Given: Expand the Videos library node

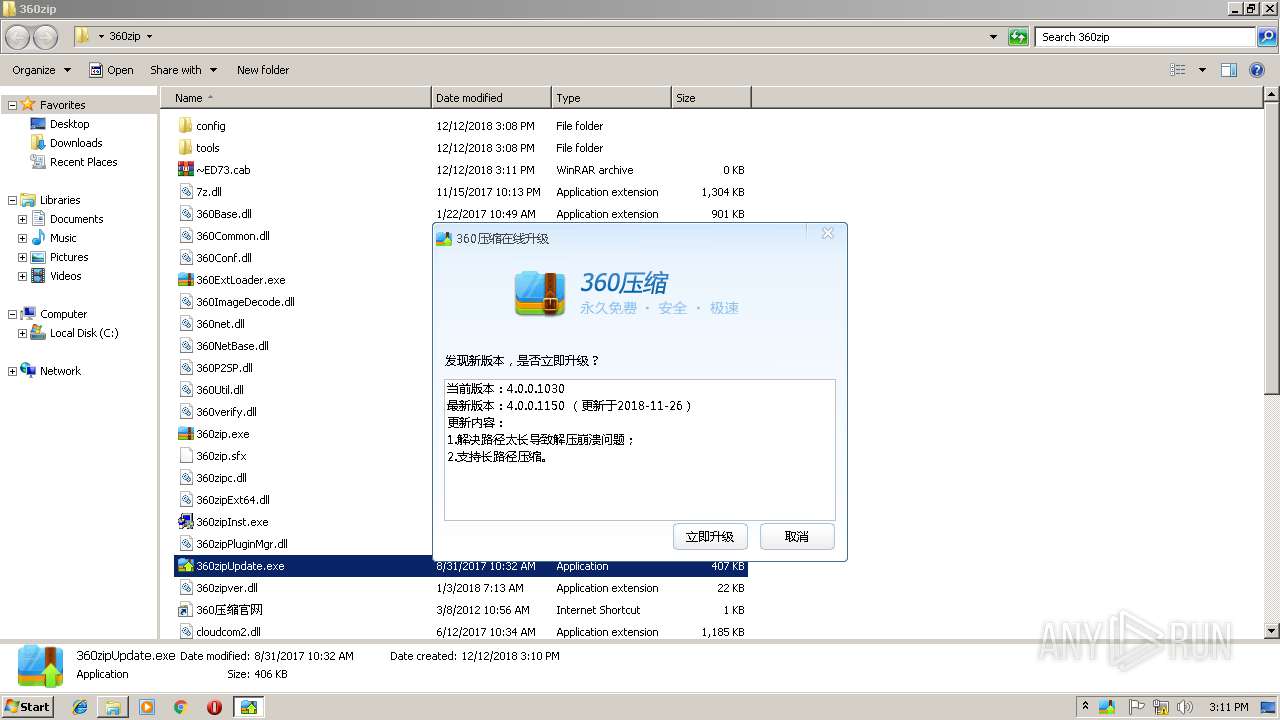Looking at the screenshot, I should point(22,276).
